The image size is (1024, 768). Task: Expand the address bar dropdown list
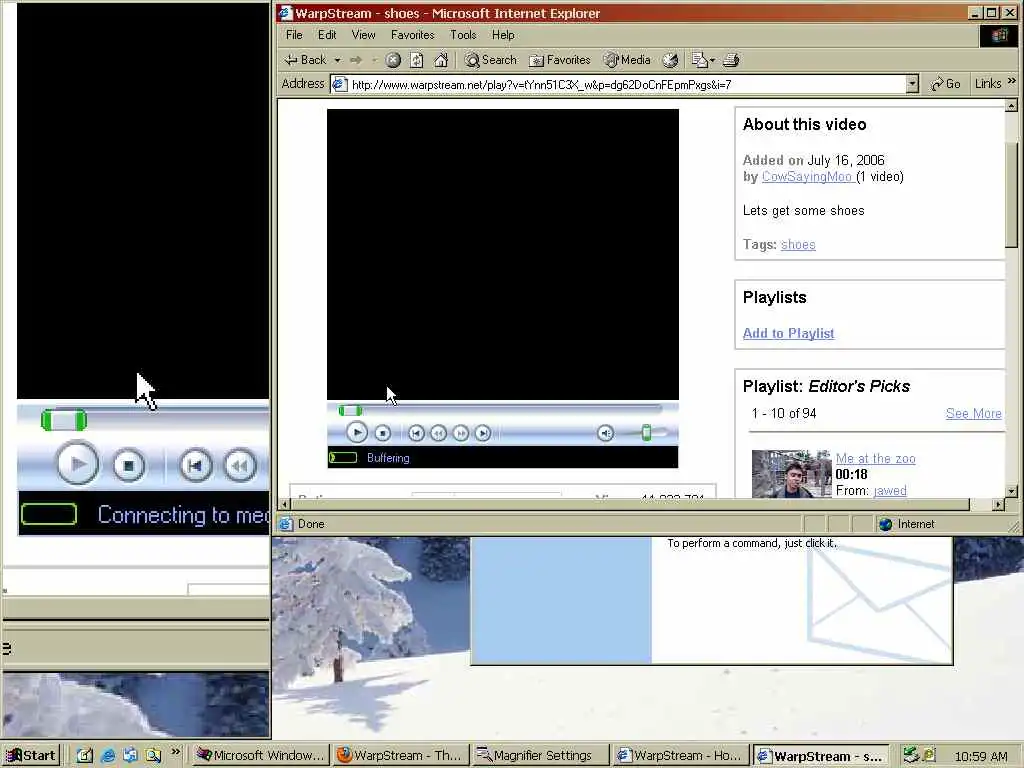[912, 84]
